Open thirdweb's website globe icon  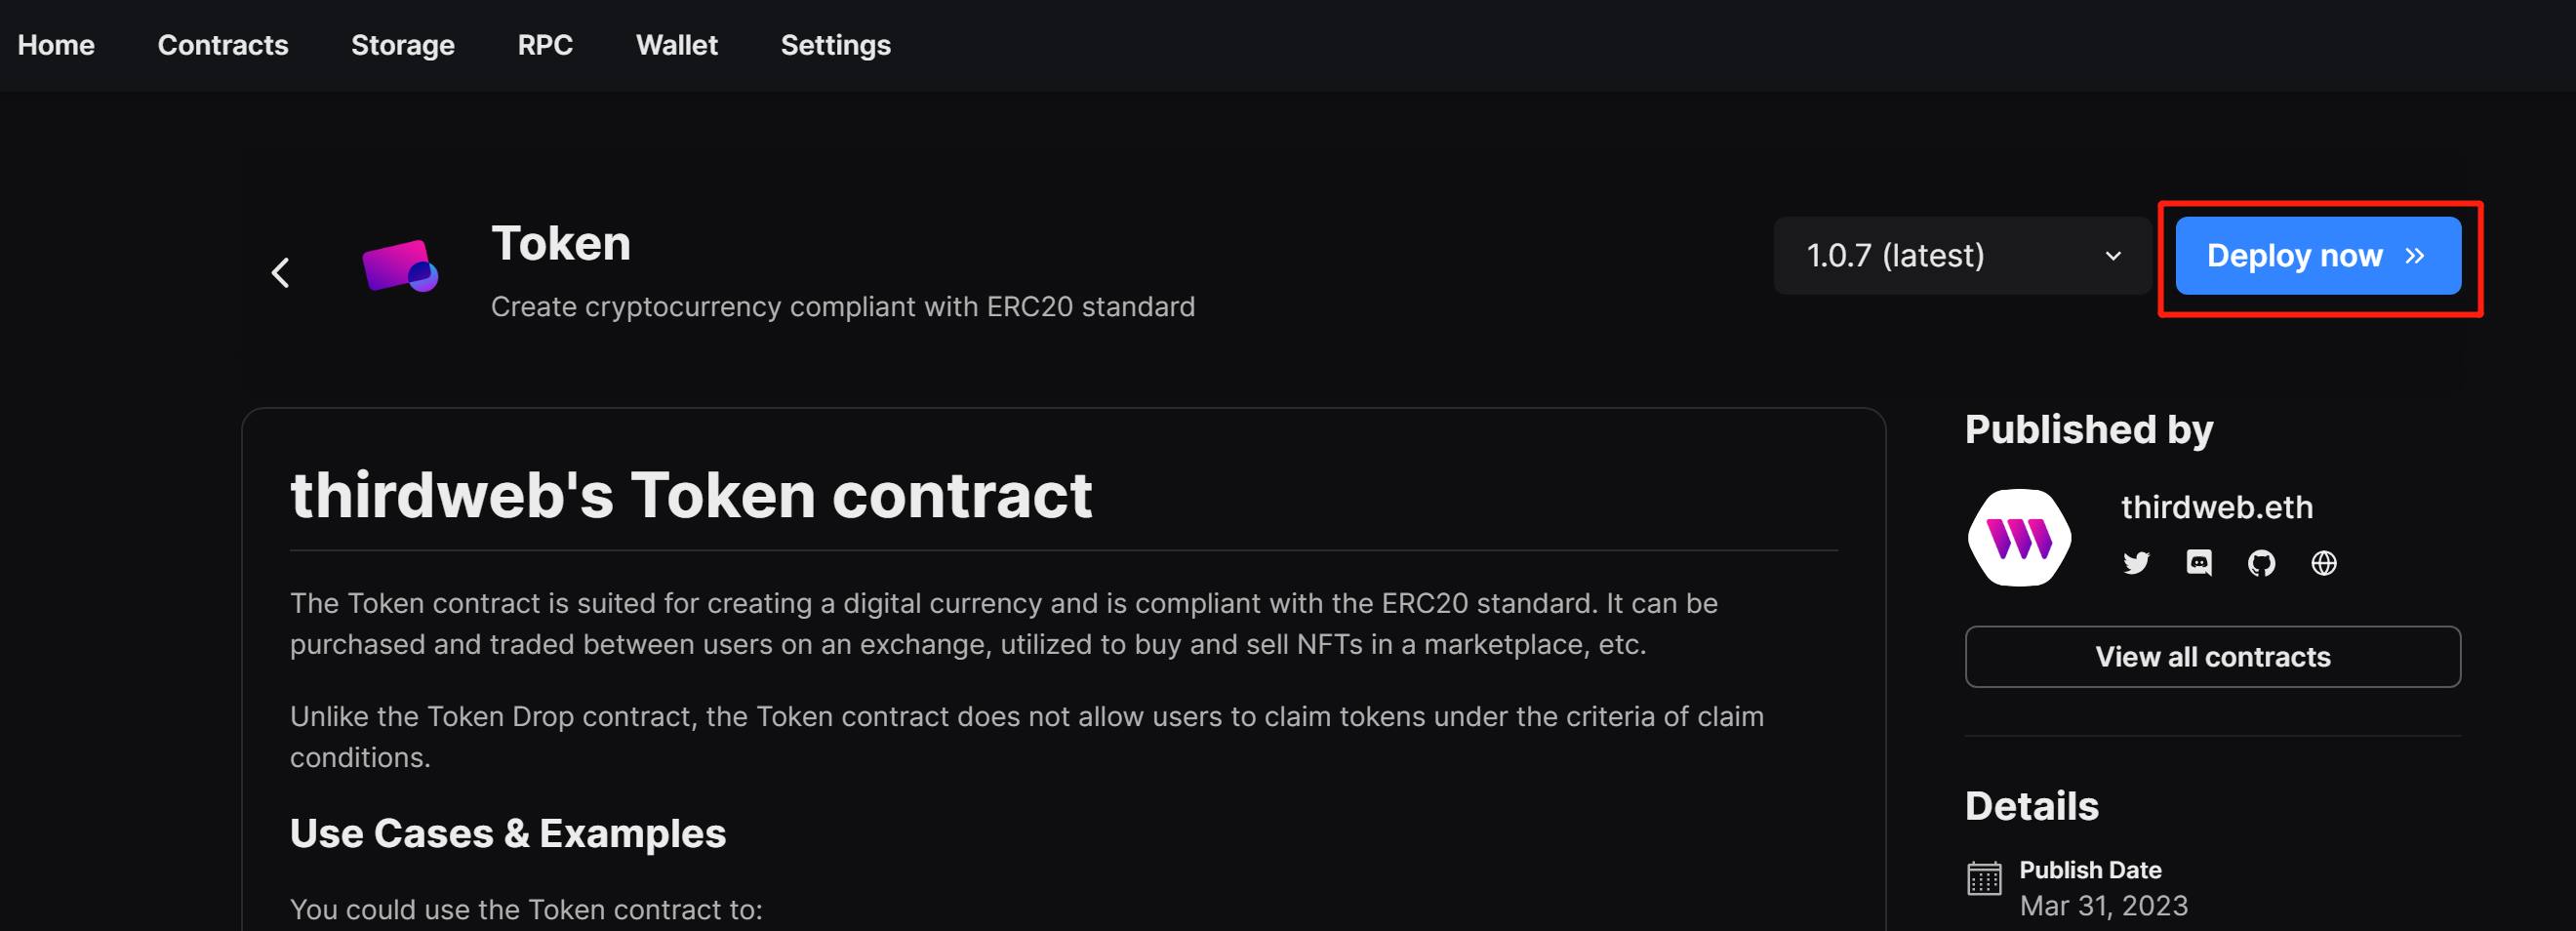[2324, 563]
